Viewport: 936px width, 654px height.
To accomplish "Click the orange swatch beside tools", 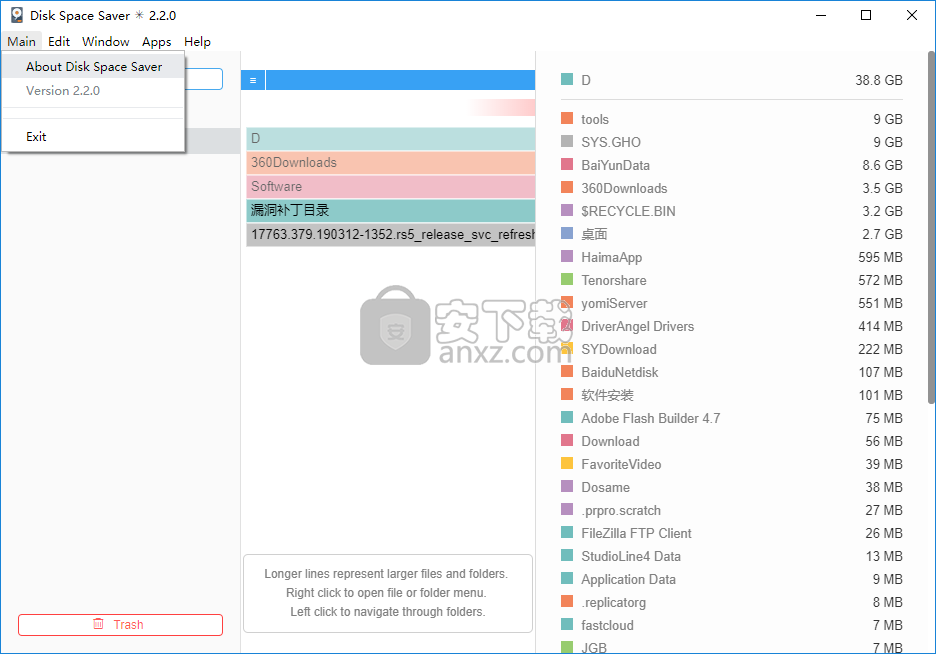I will pos(567,118).
